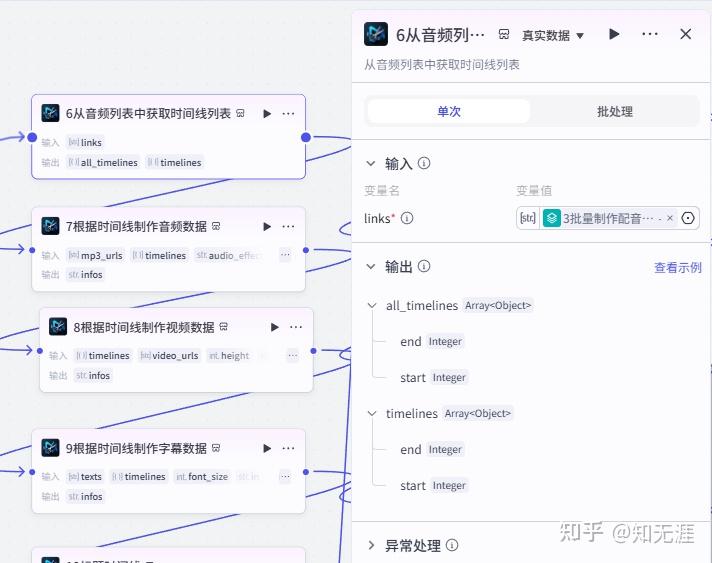Click comment icon beside node 9 title
The image size is (712, 563).
coord(216,448)
